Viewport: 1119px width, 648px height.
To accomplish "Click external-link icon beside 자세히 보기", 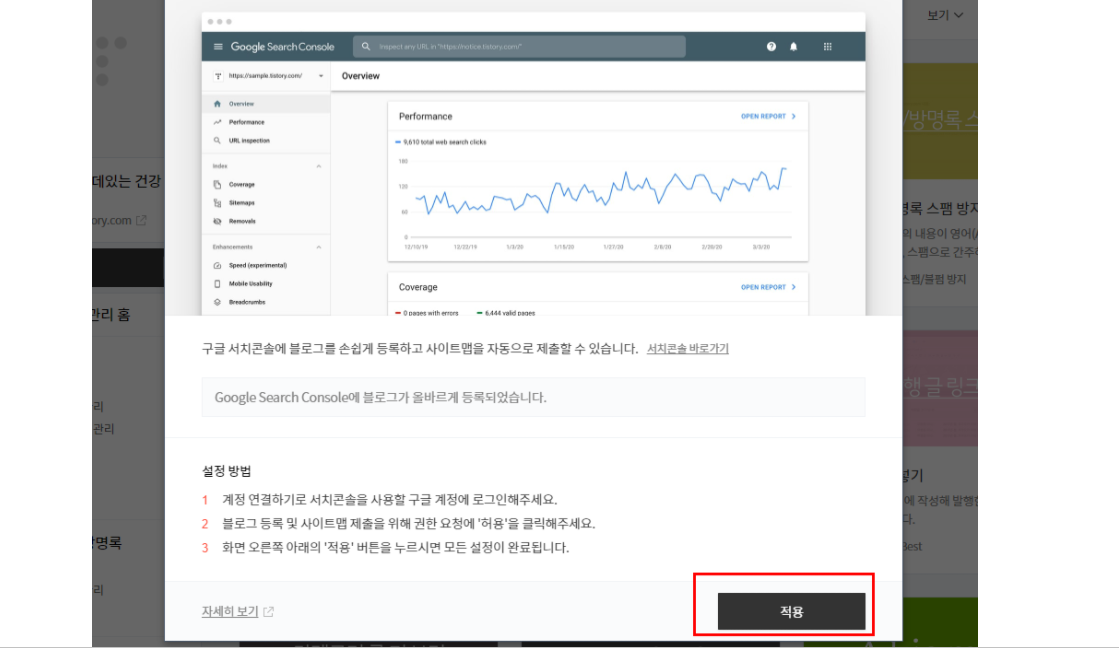I will tap(268, 612).
